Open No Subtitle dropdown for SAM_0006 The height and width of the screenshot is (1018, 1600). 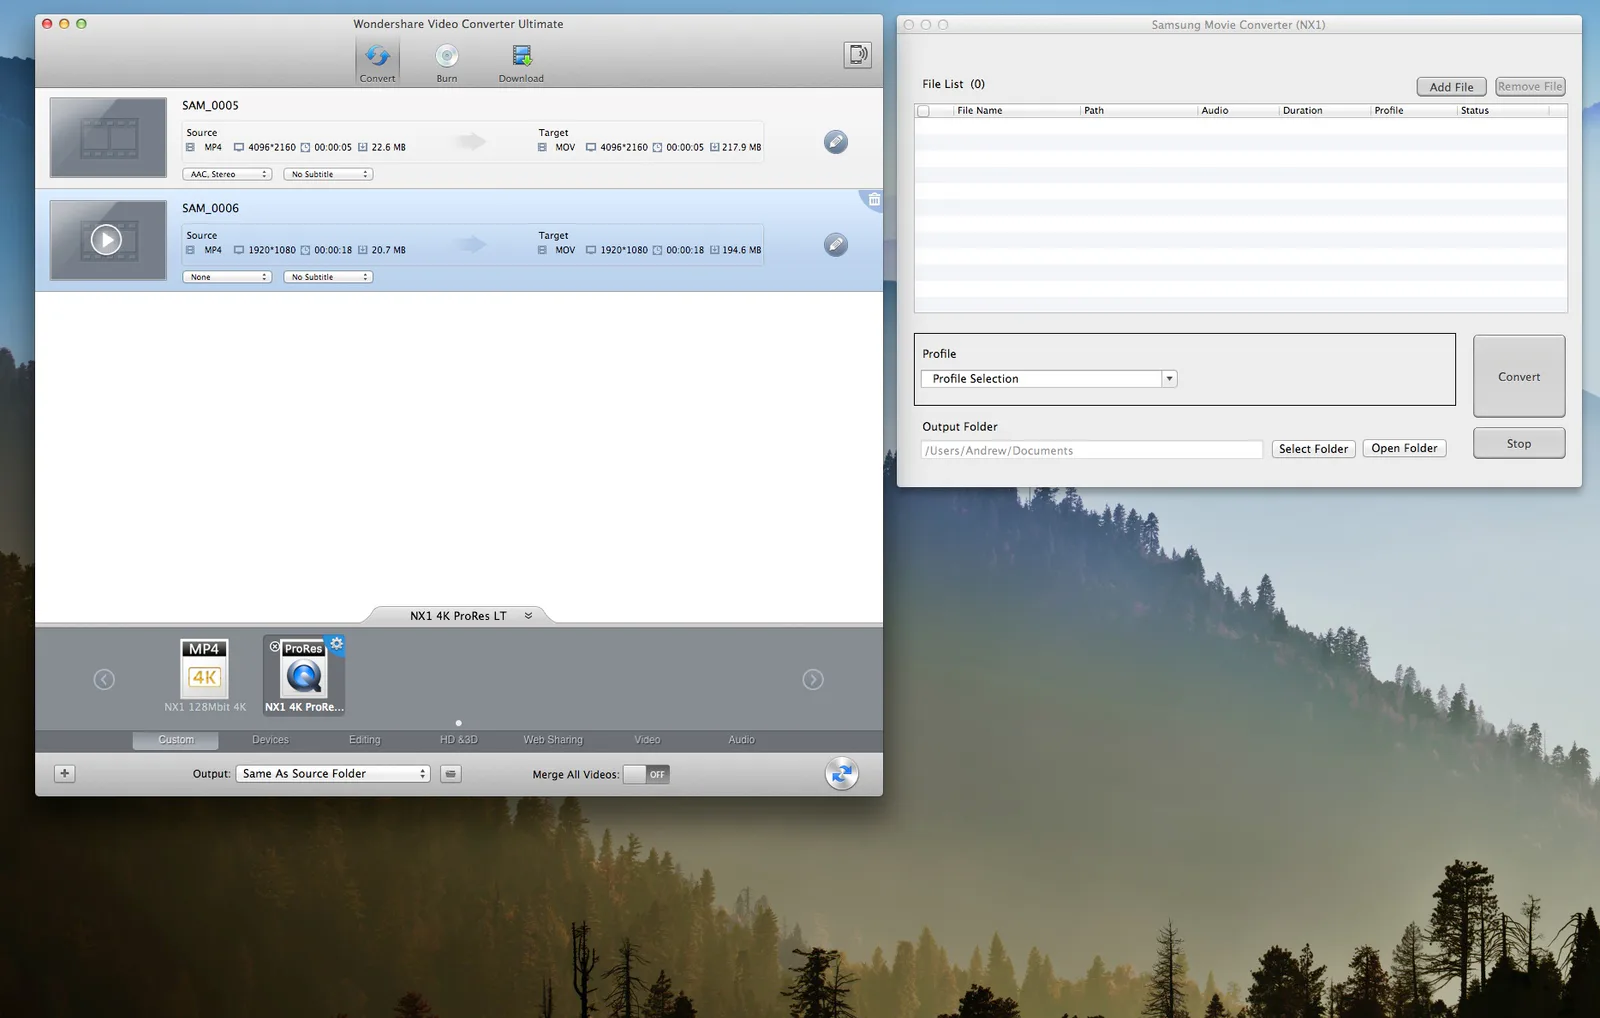tap(328, 277)
